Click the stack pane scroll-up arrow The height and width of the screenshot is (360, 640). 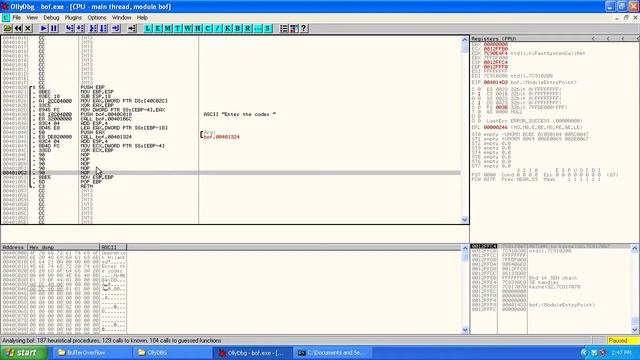pyautogui.click(x=635, y=248)
